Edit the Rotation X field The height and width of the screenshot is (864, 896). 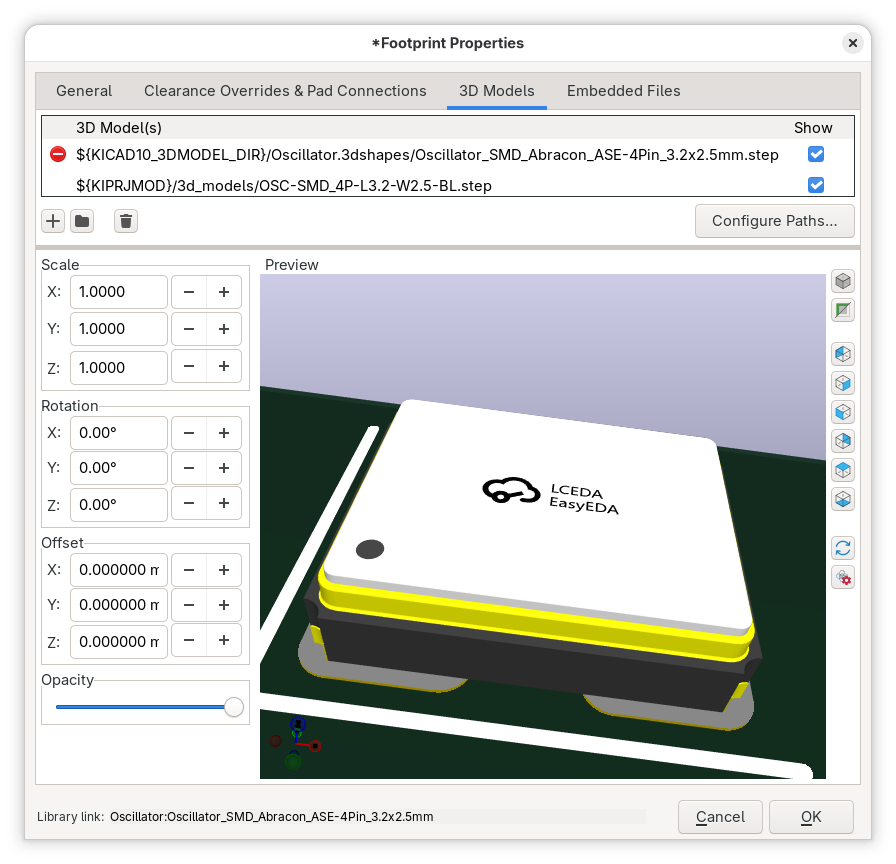point(119,433)
